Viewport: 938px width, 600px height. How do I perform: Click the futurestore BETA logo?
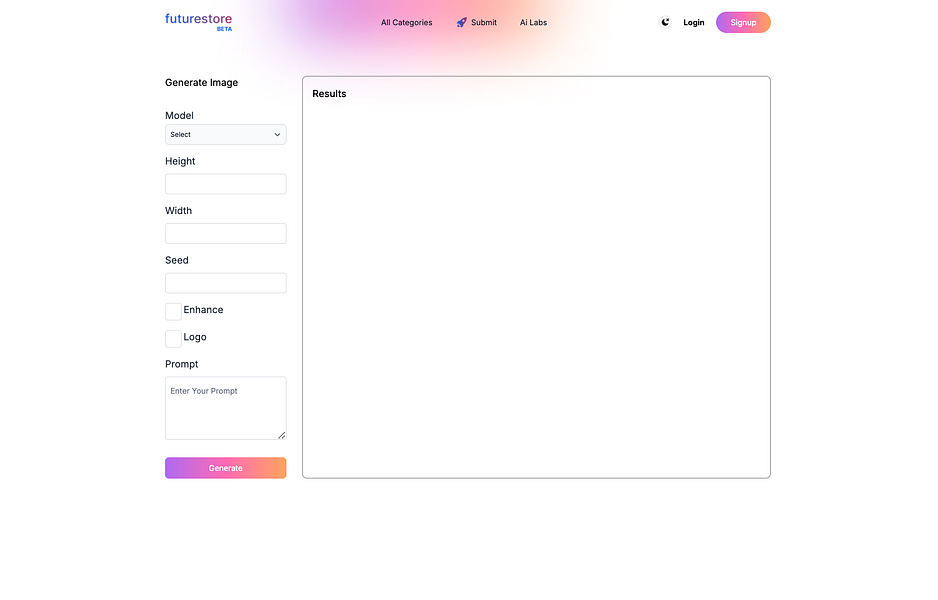click(199, 22)
